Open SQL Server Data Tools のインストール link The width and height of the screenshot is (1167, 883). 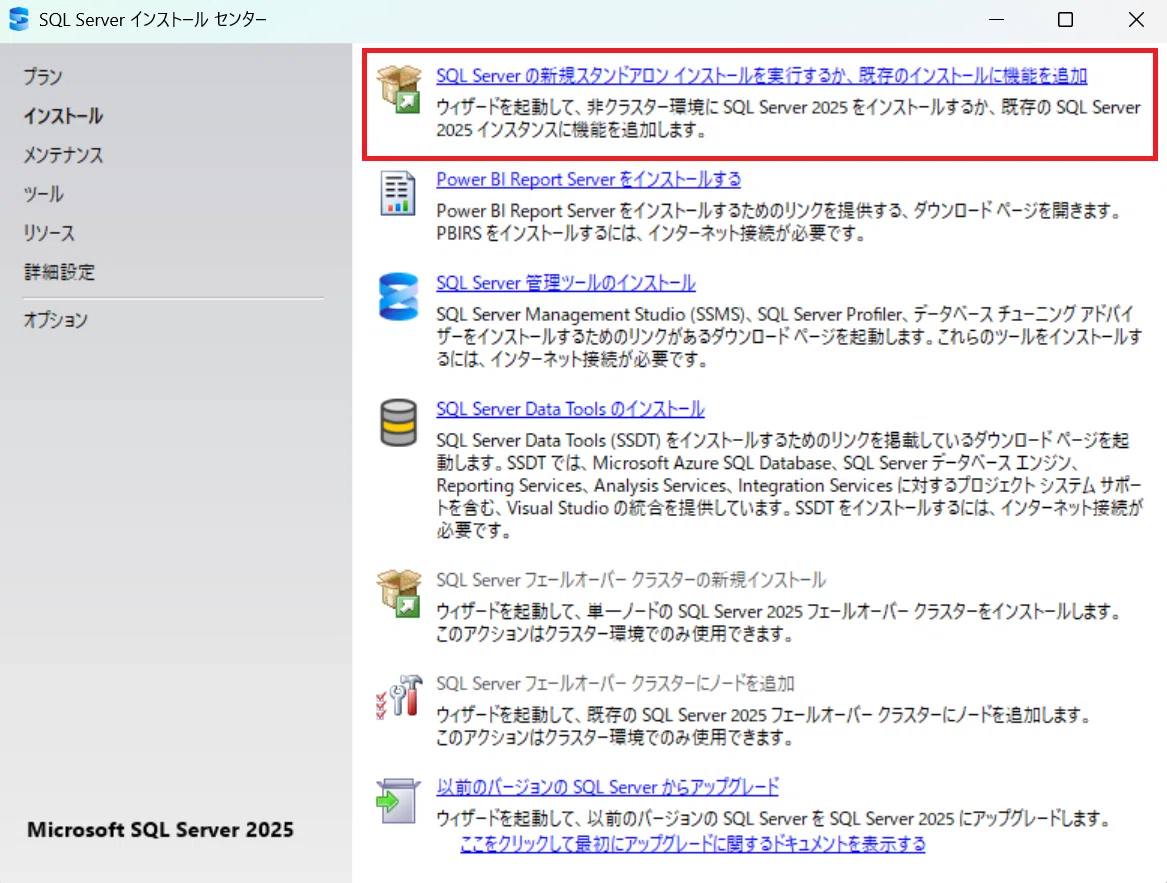click(570, 409)
